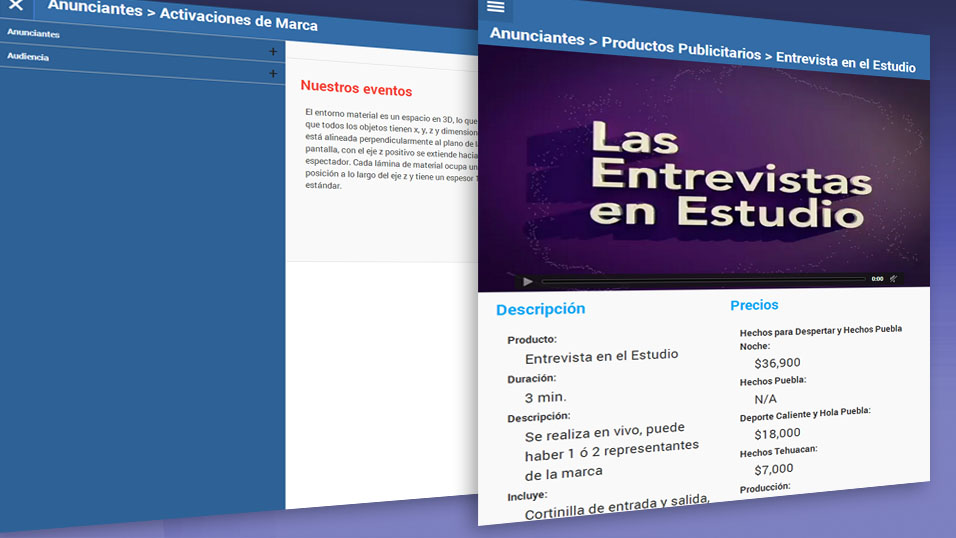Screen dimensions: 956x538
Task: Click the Precios section heading
Action: pyautogui.click(x=754, y=305)
